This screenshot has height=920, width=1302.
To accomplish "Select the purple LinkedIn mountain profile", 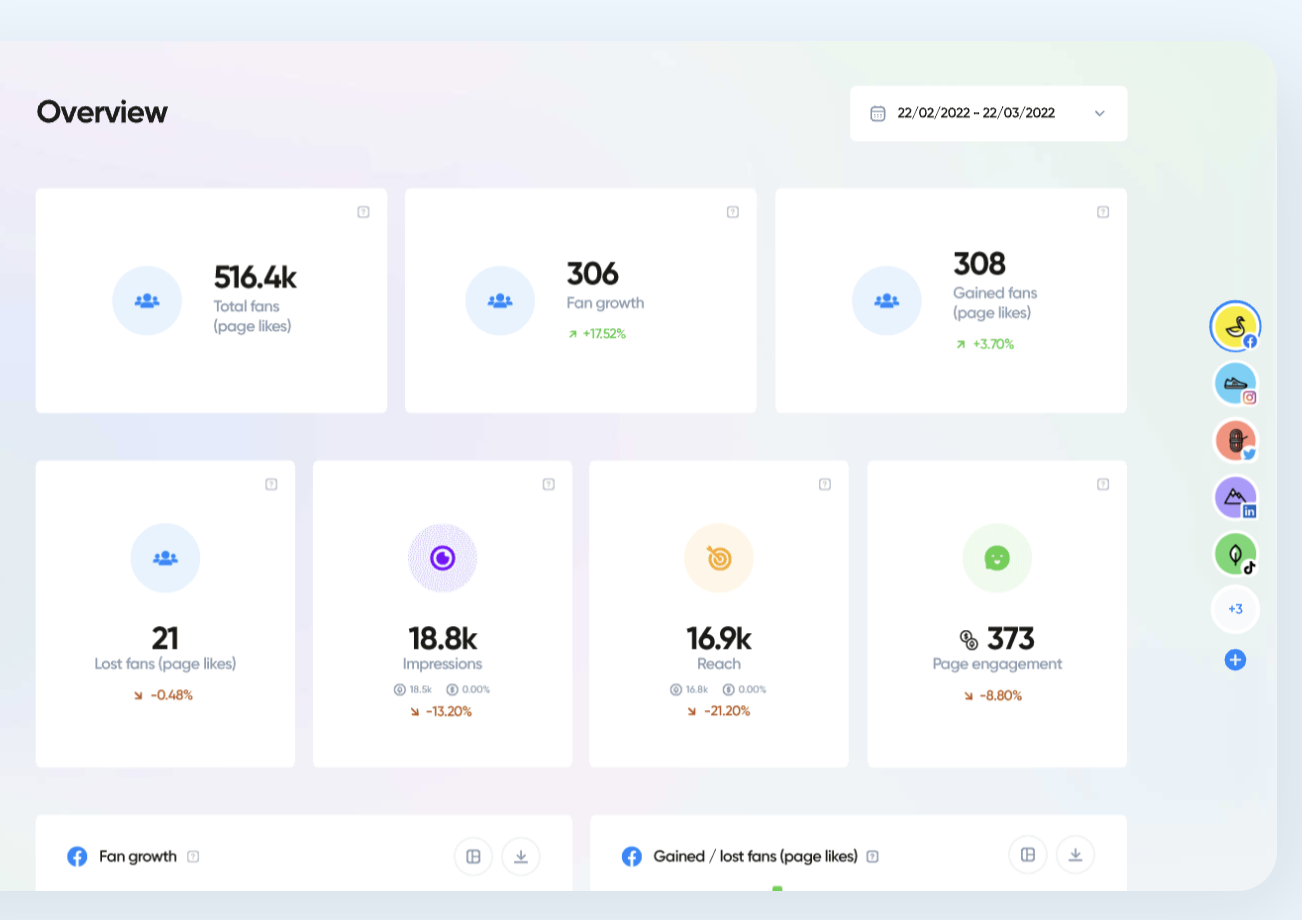I will (1236, 497).
